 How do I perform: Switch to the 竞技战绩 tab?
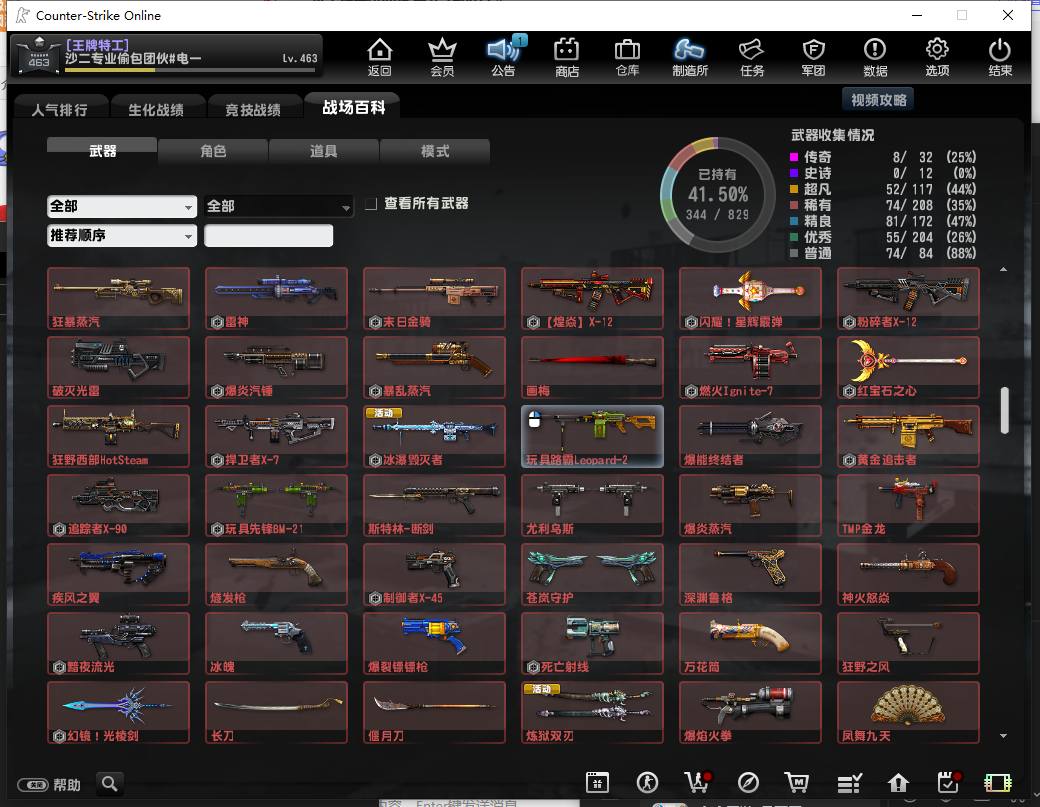point(253,109)
